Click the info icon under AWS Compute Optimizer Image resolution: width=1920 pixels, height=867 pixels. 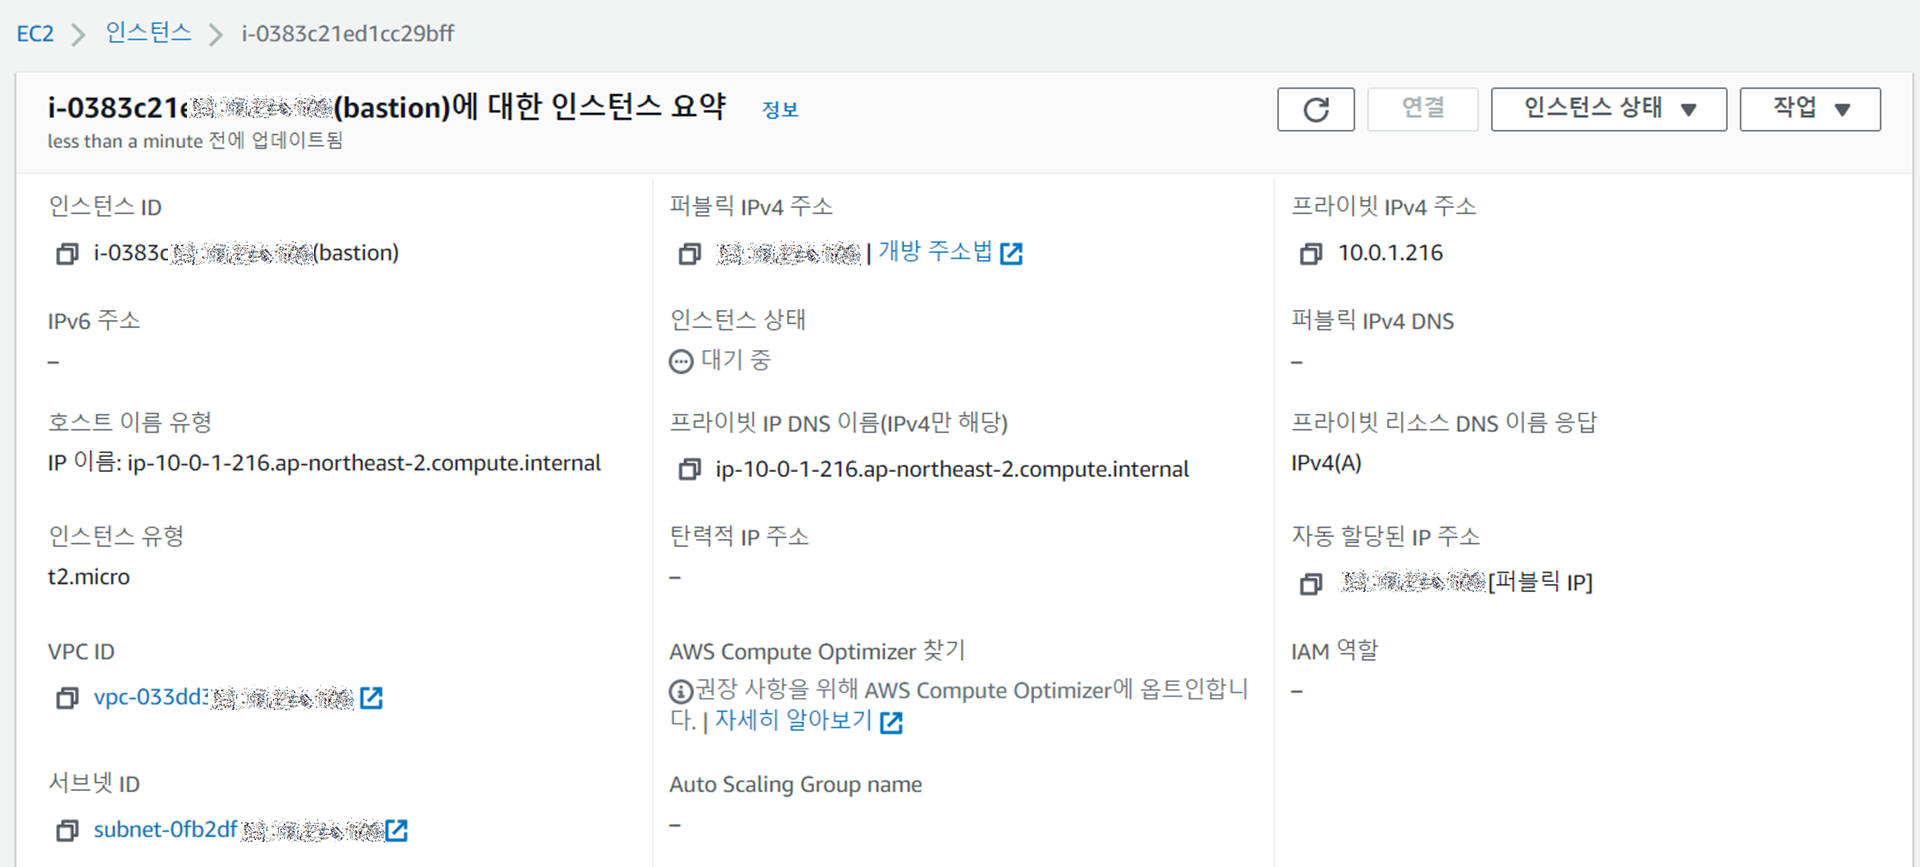coord(681,691)
